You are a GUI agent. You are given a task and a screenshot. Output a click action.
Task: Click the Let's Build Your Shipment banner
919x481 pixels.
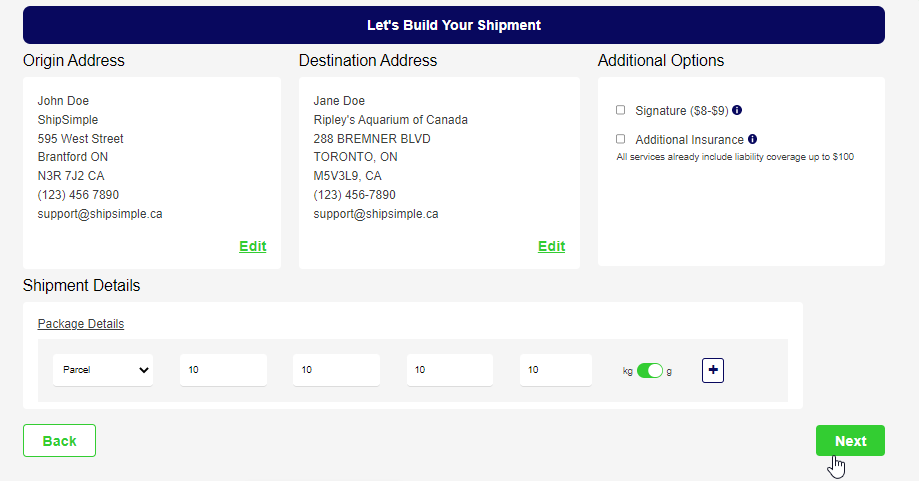tap(454, 25)
